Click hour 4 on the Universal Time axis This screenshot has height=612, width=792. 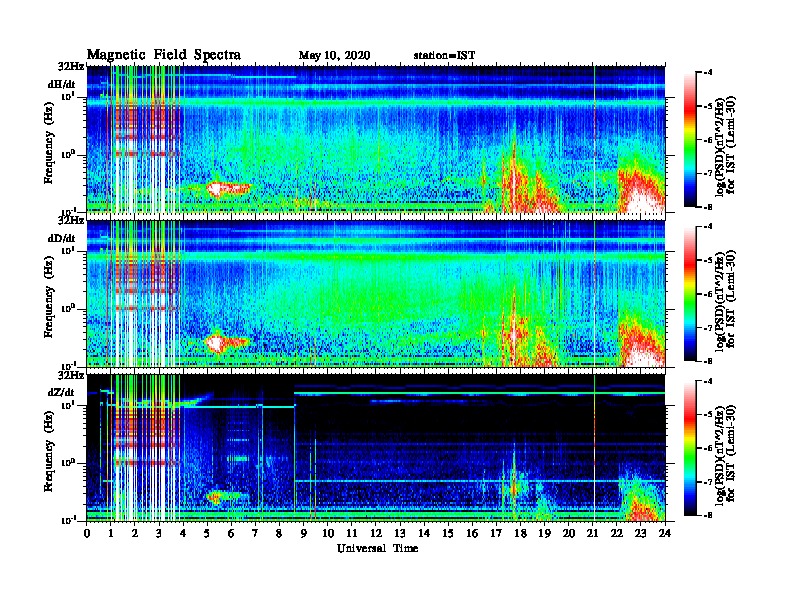click(x=183, y=534)
